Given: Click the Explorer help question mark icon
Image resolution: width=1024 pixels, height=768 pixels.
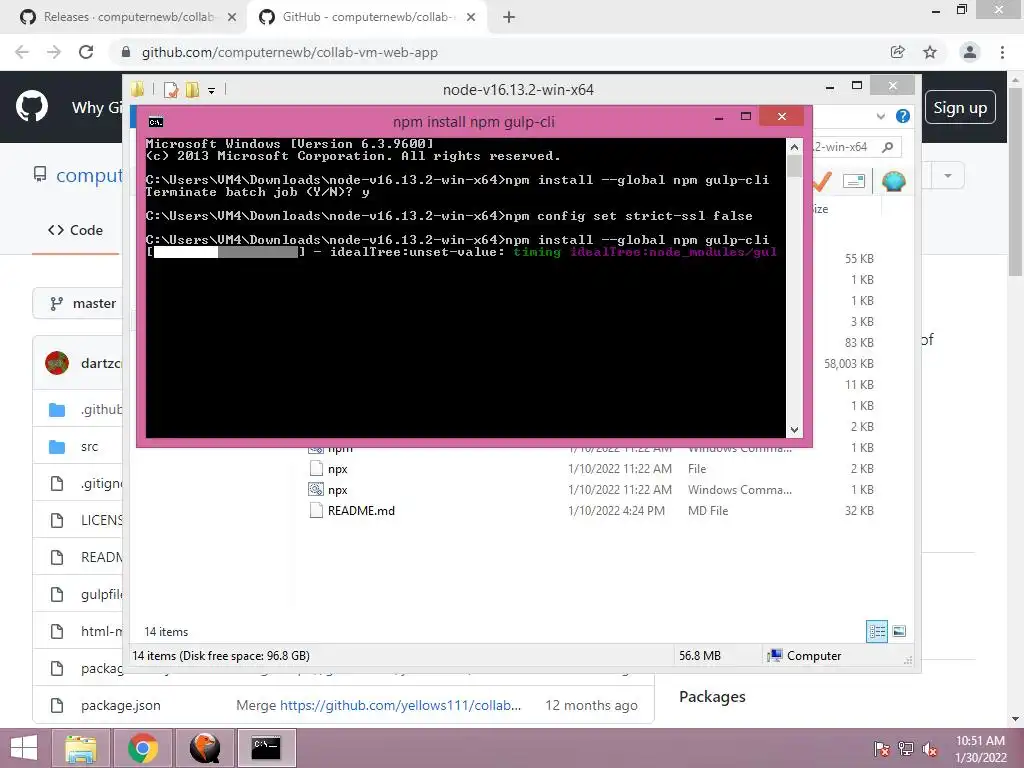Looking at the screenshot, I should (903, 116).
